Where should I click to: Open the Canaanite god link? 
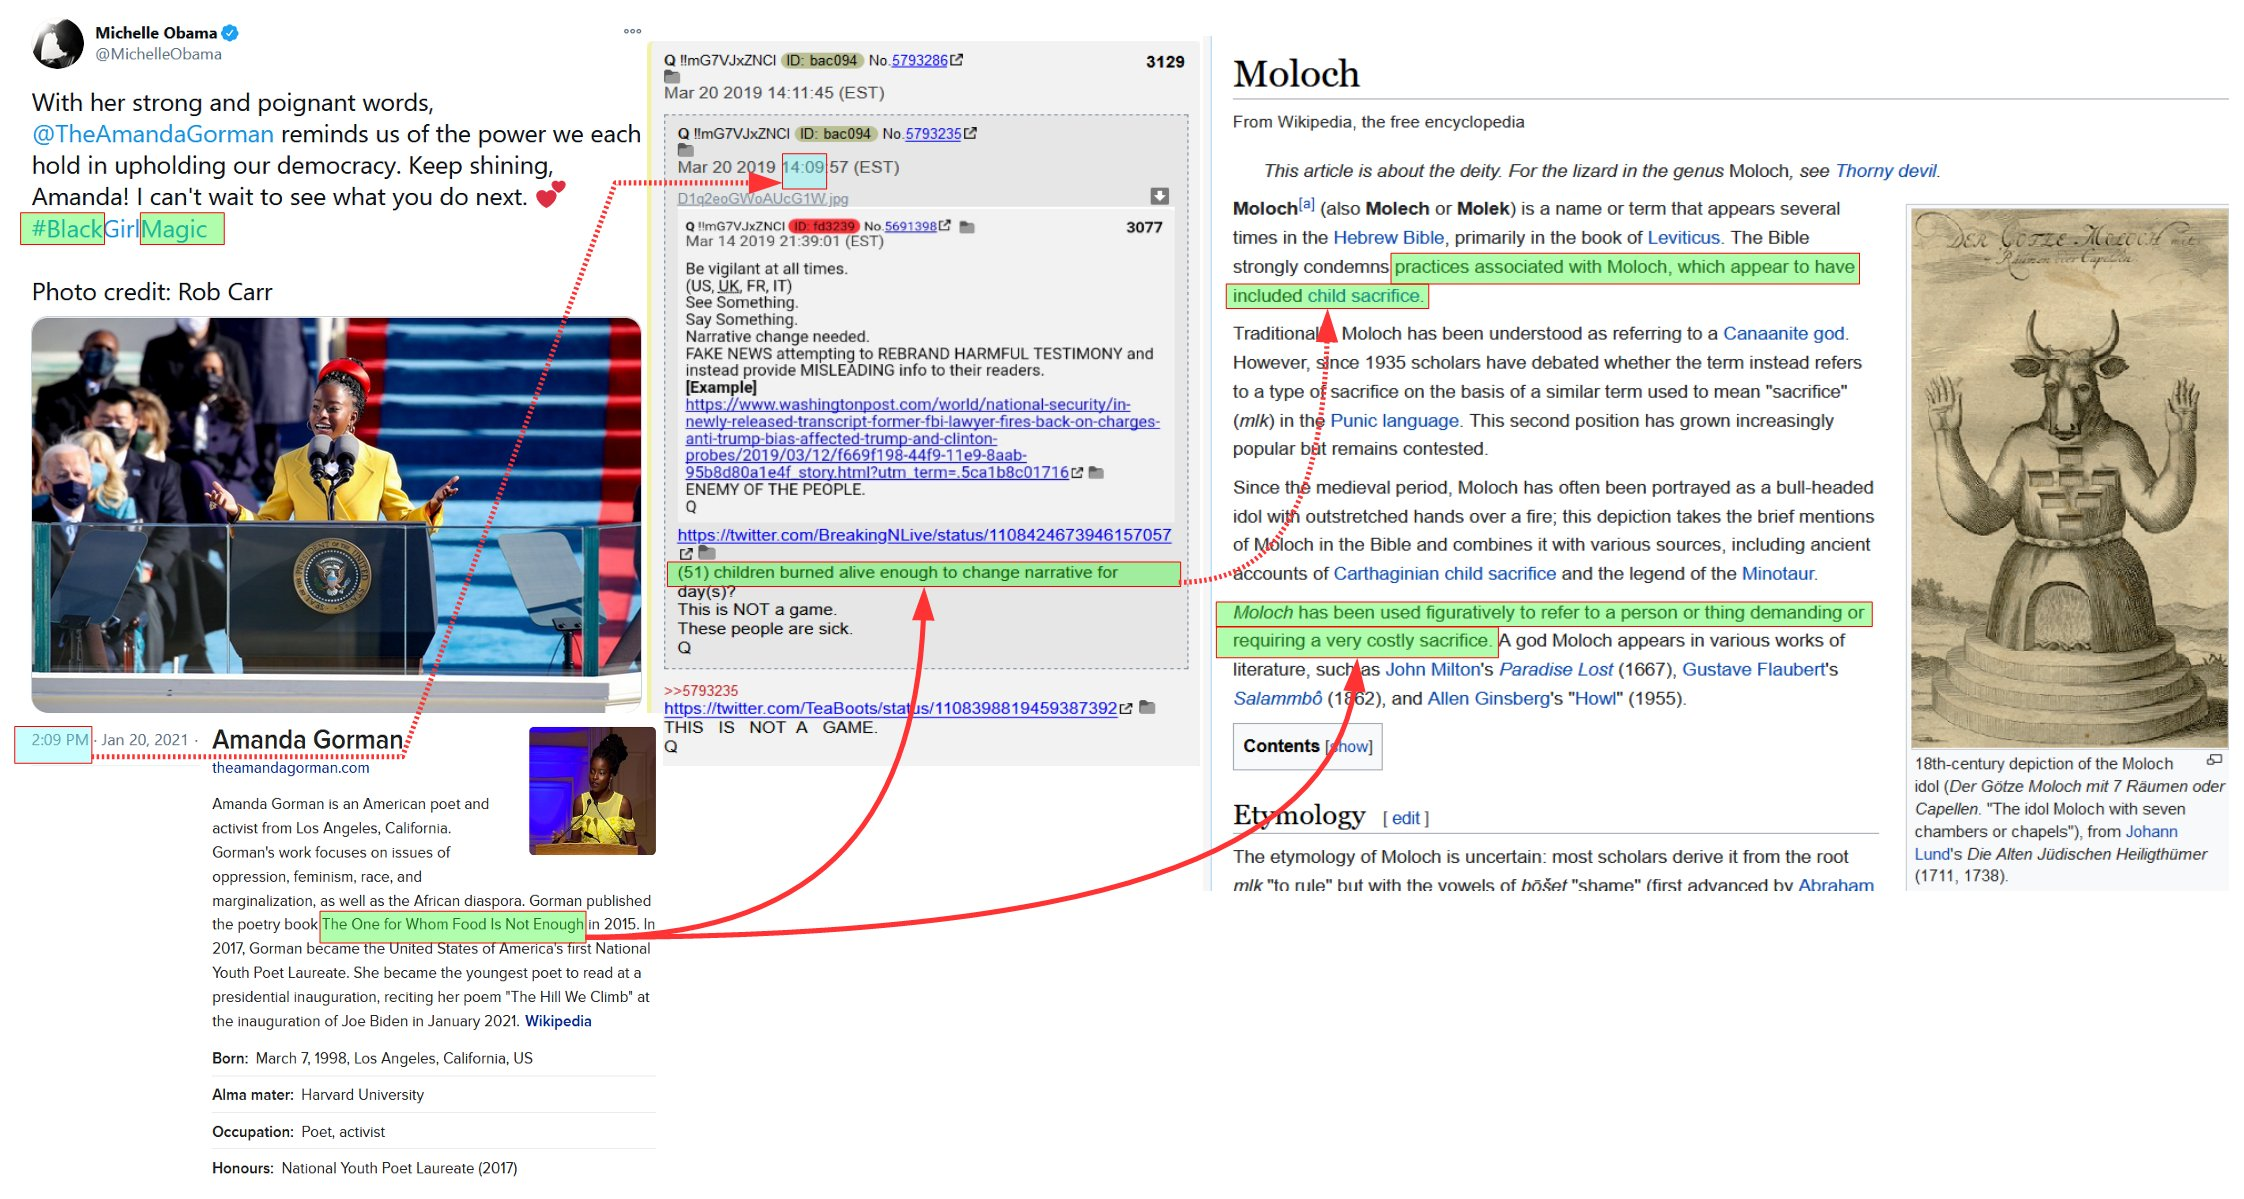coord(1783,334)
